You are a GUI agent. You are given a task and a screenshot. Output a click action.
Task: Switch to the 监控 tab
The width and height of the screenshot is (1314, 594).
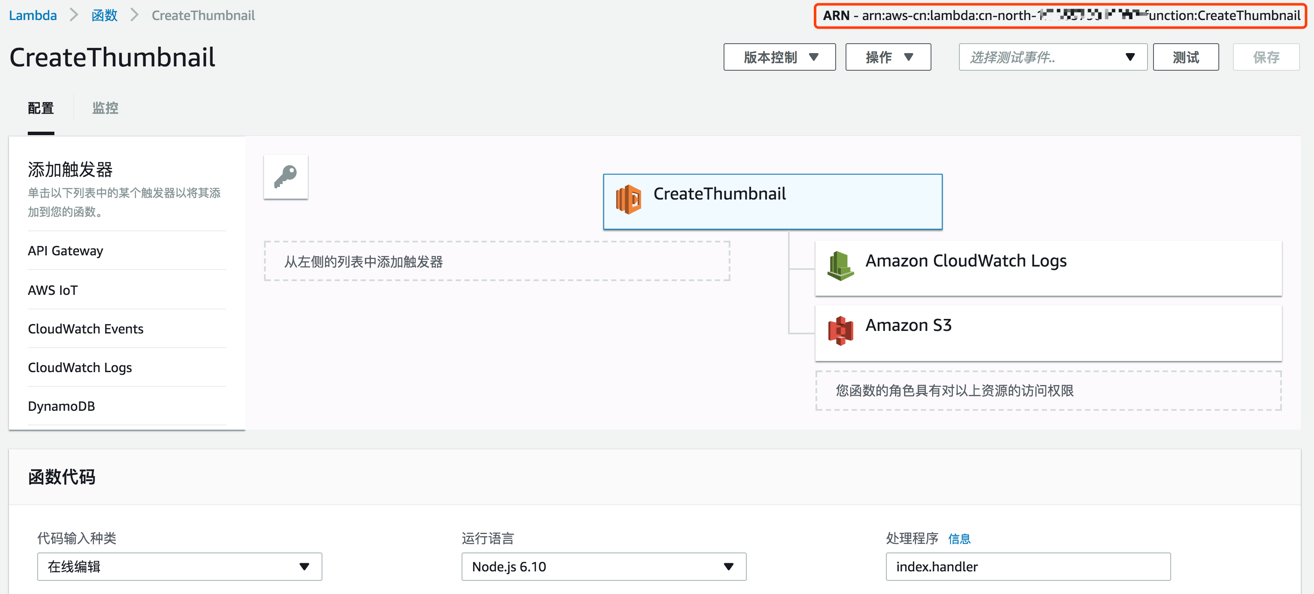105,108
